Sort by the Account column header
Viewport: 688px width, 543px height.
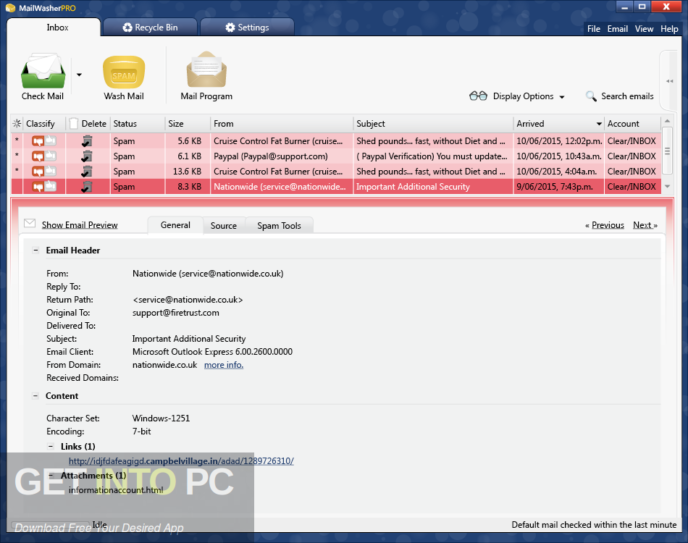click(x=632, y=124)
